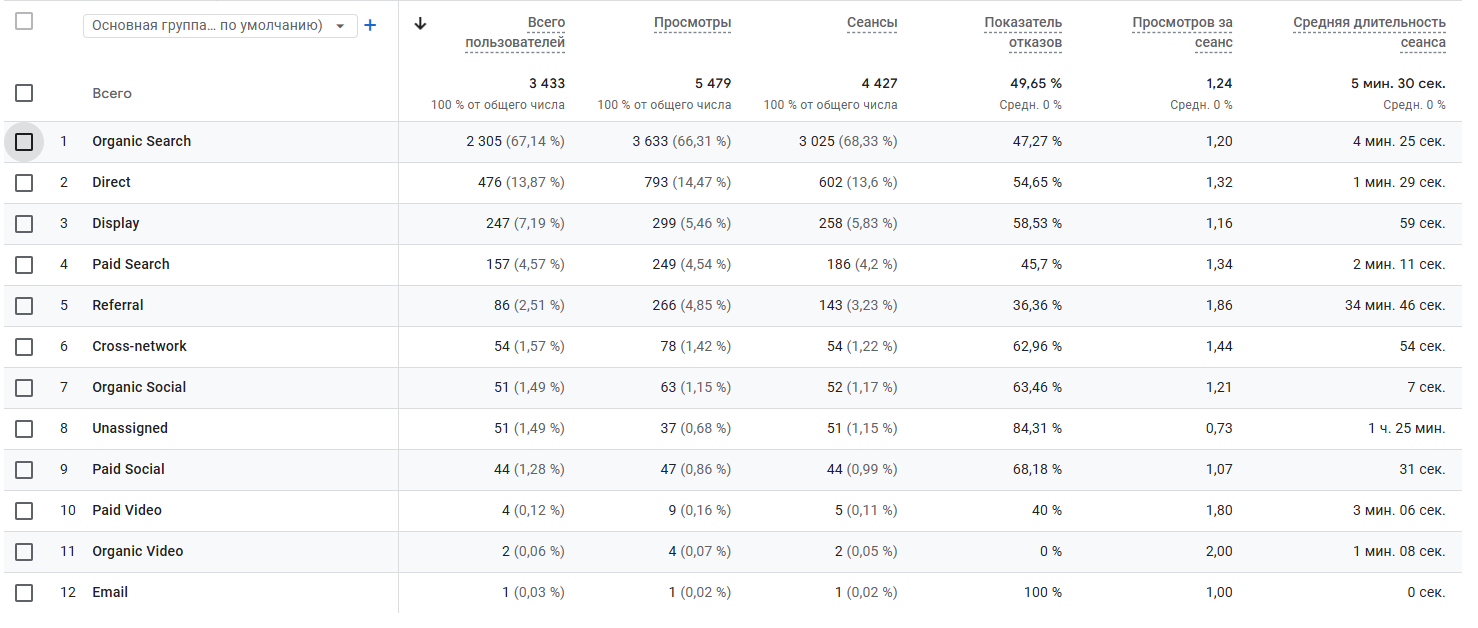Click the Organic Search channel name

pyautogui.click(x=141, y=142)
